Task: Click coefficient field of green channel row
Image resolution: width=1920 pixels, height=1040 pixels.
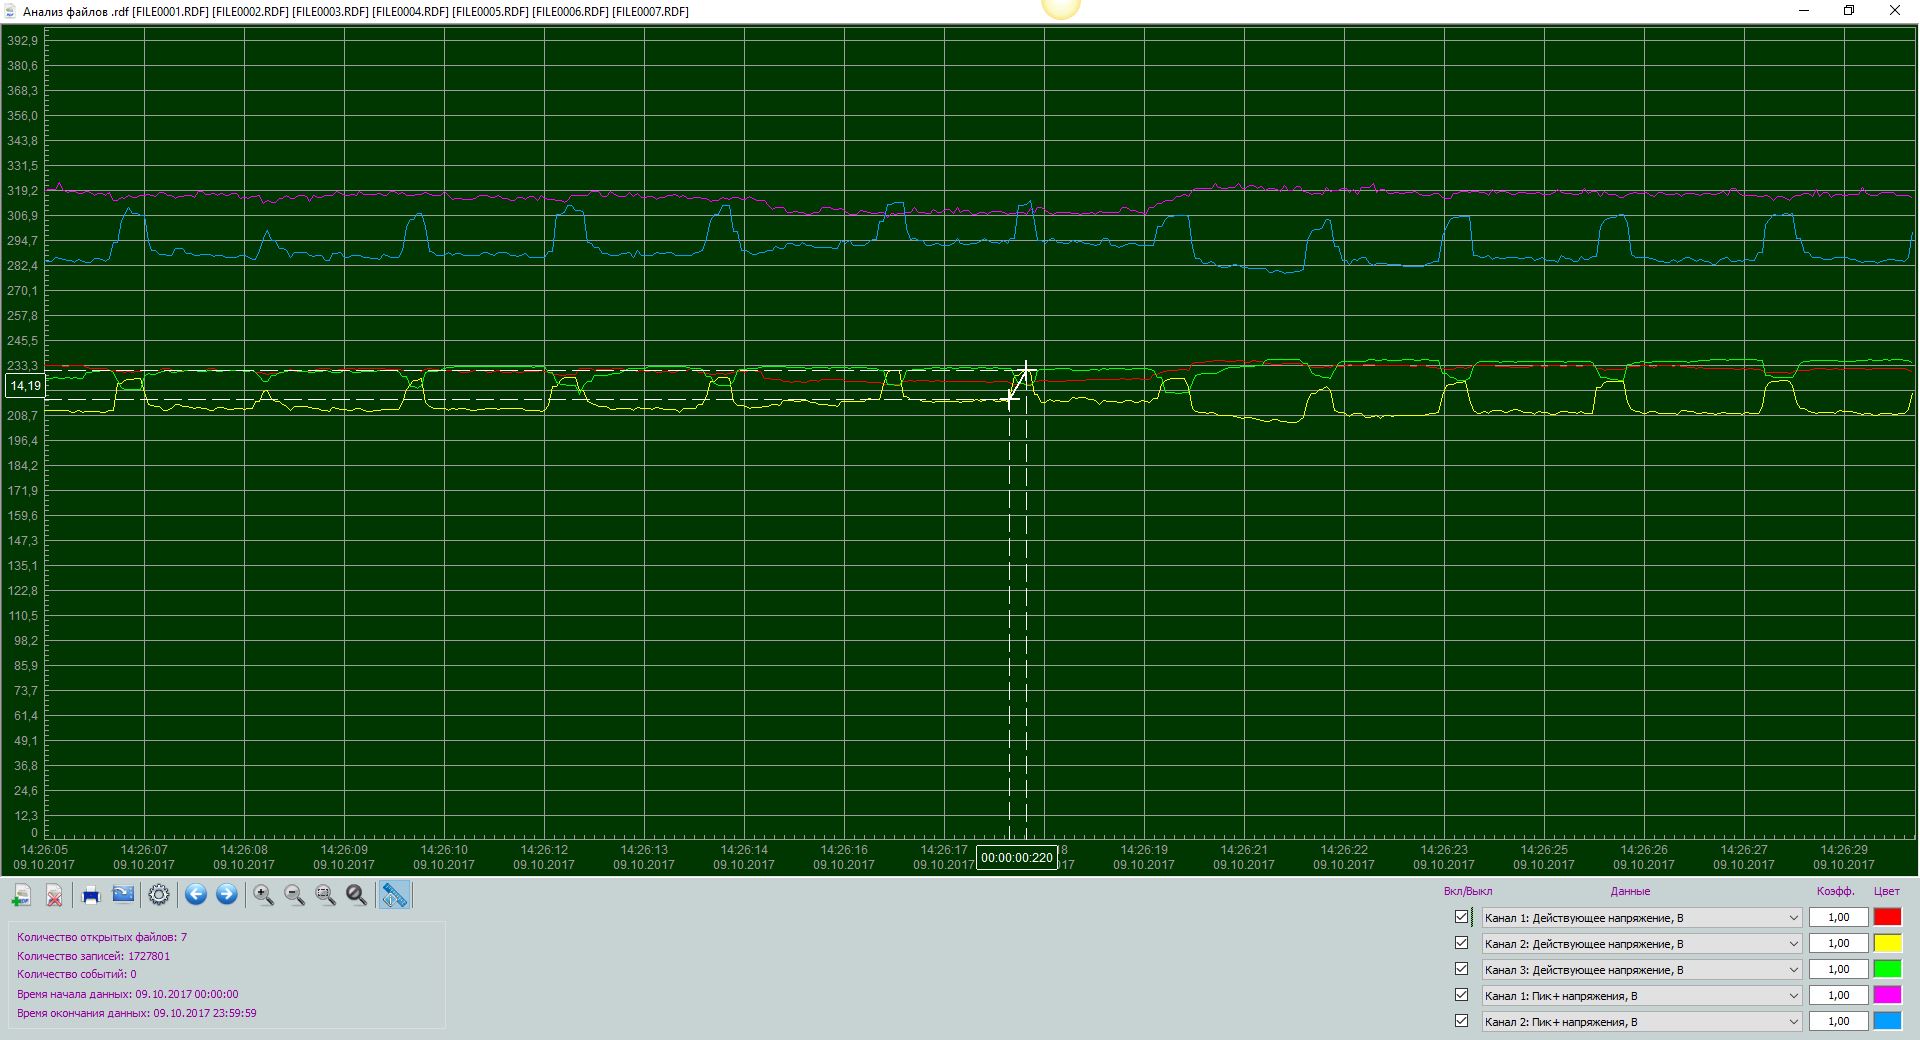Action: 1838,969
